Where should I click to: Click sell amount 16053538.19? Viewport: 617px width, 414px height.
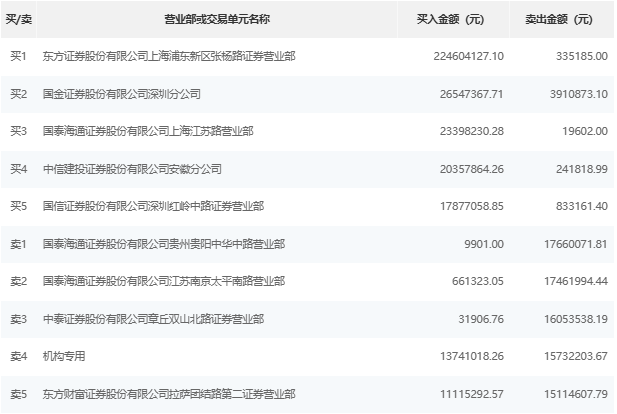(x=576, y=319)
